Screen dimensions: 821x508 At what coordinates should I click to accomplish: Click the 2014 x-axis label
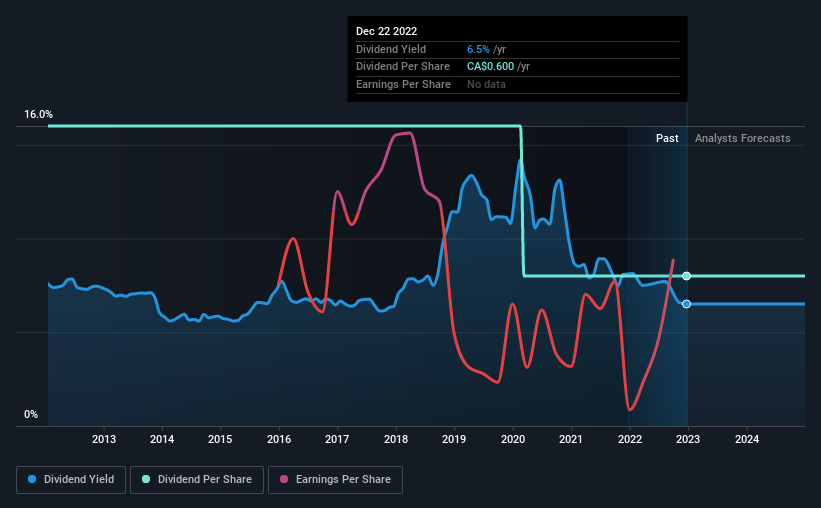click(162, 439)
